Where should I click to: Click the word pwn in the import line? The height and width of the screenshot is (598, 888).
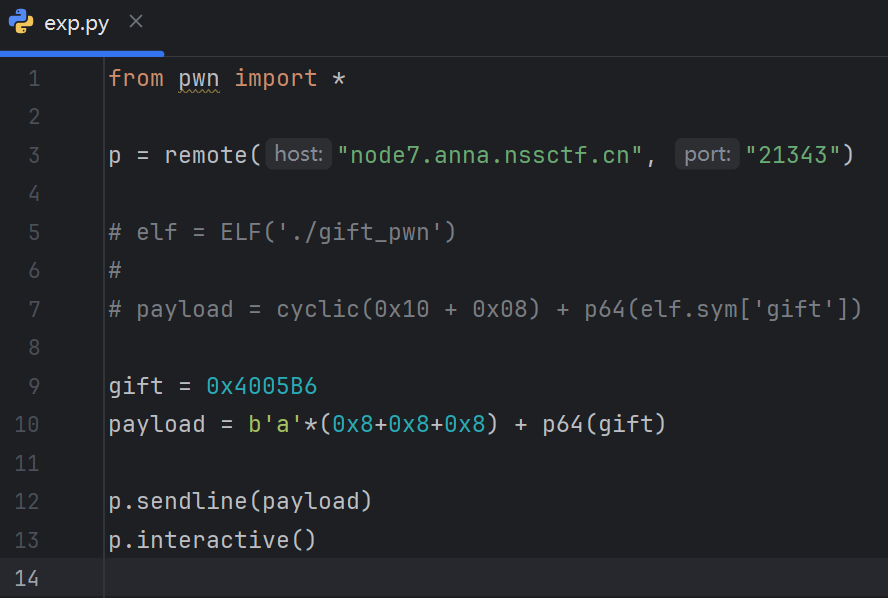click(x=199, y=78)
